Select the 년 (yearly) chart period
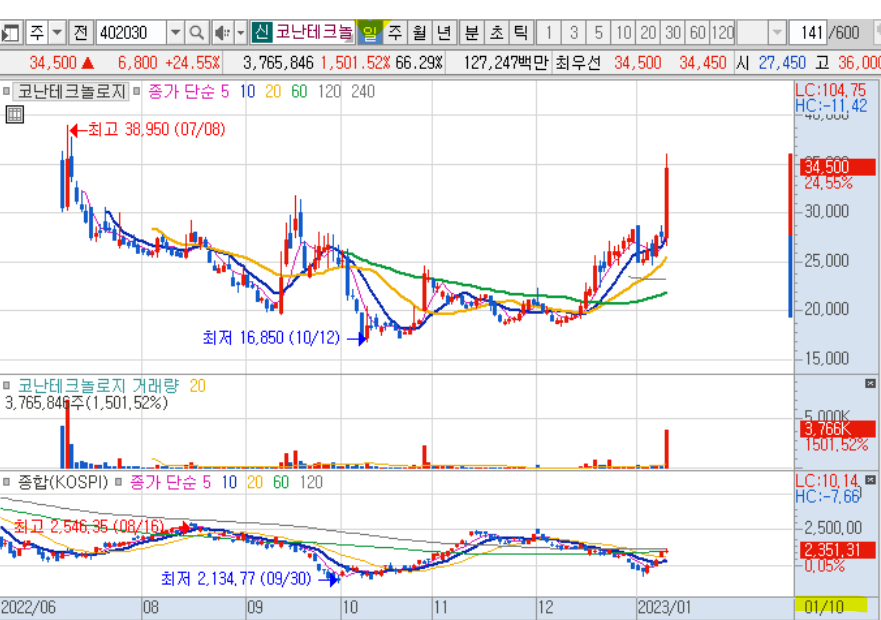 click(x=444, y=33)
